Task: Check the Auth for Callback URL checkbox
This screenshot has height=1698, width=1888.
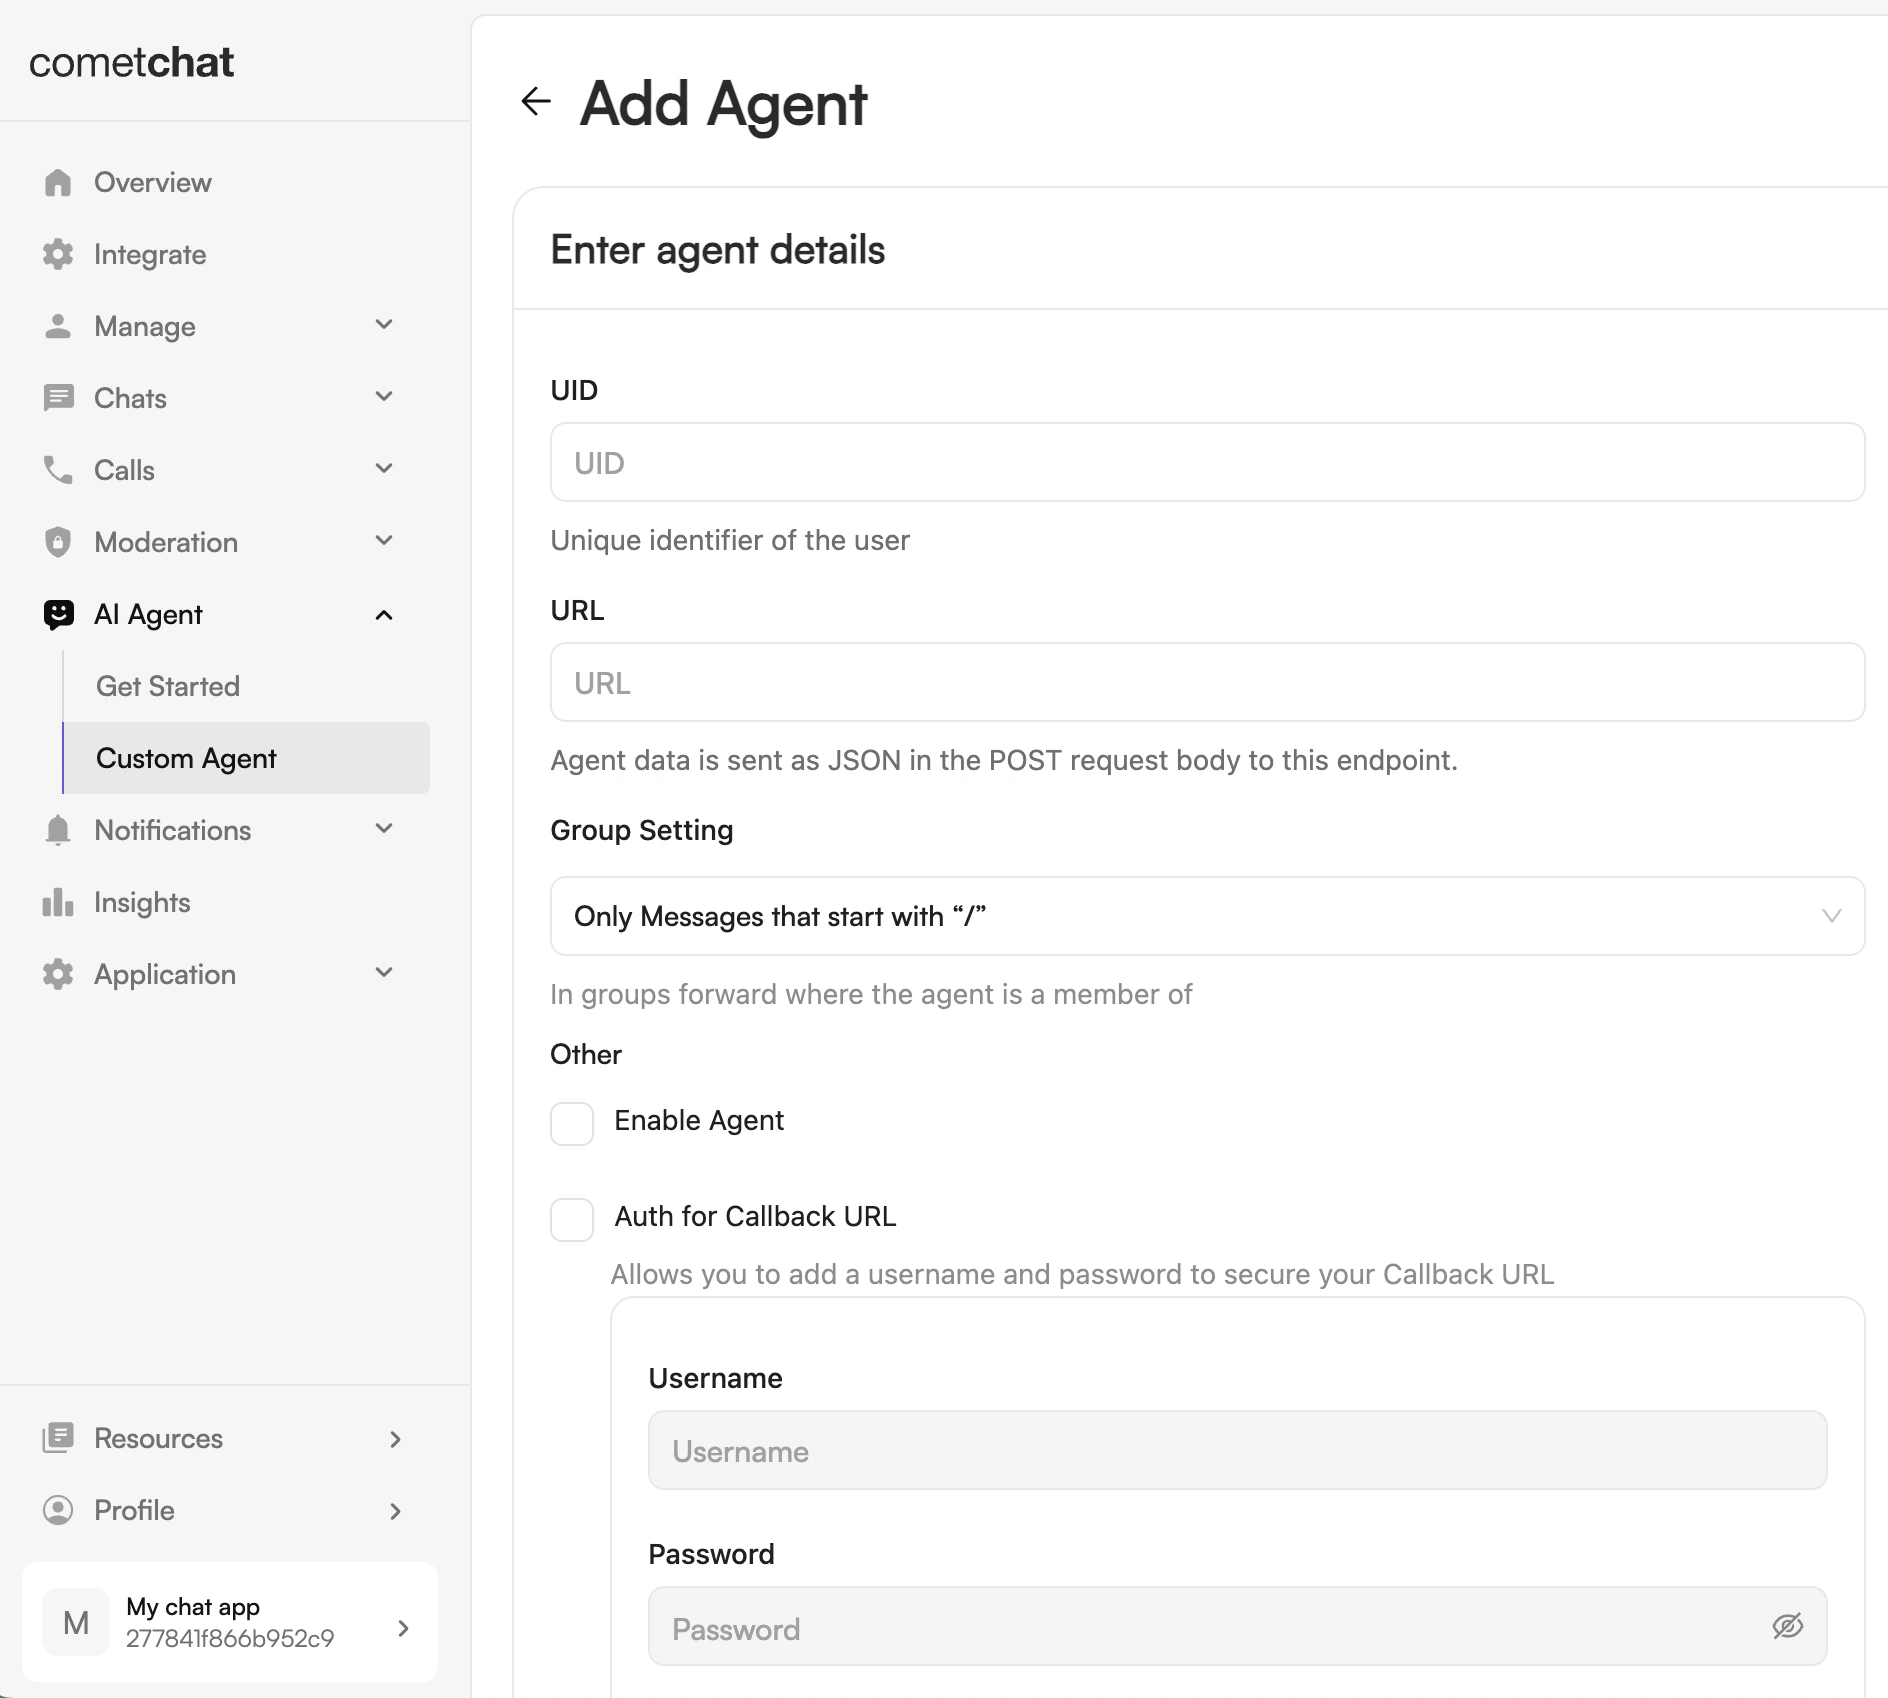Action: [x=572, y=1220]
